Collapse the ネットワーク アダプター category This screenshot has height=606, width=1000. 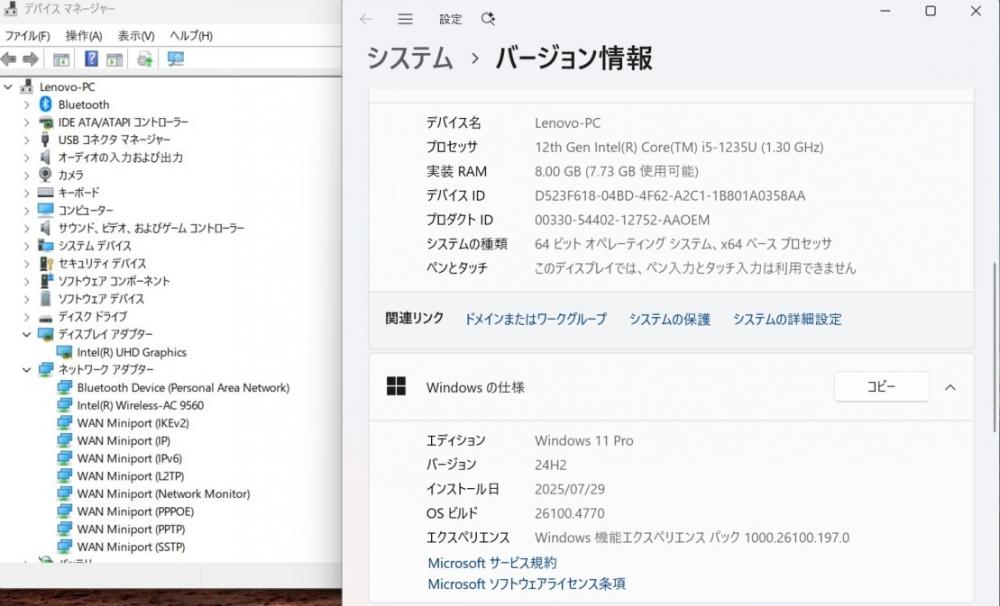point(26,369)
